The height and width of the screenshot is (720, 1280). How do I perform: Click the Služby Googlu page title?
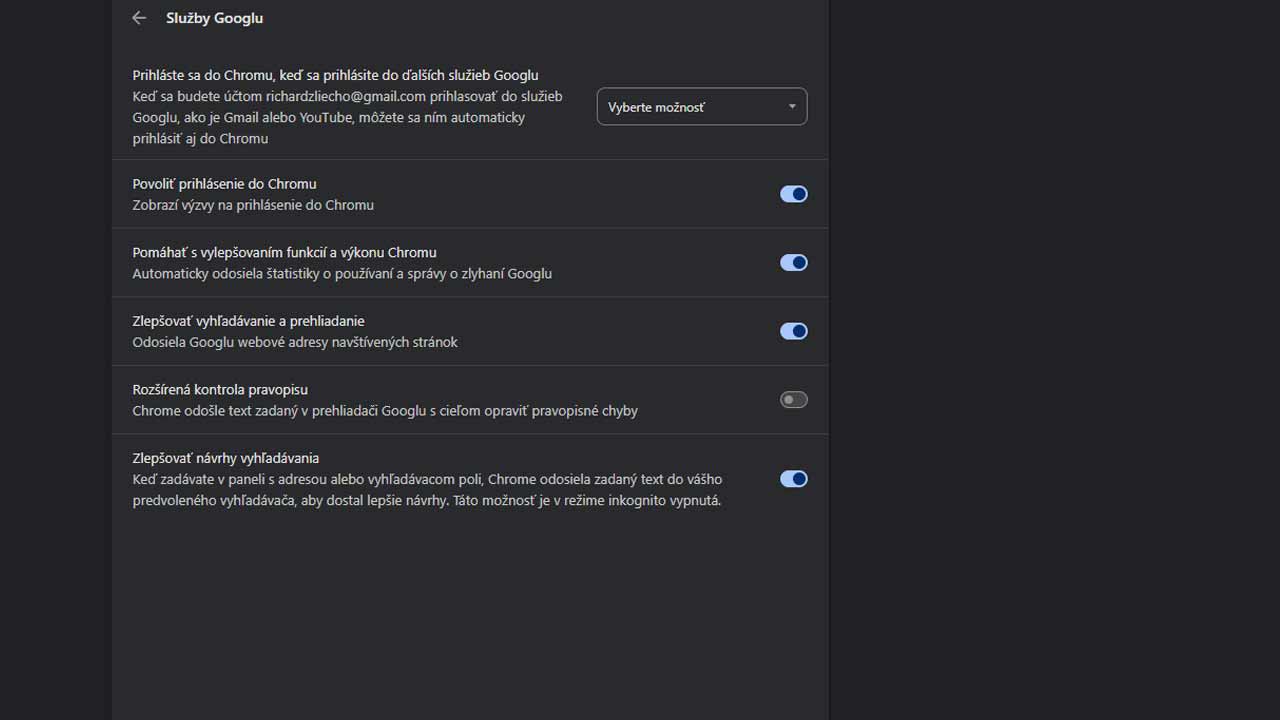[215, 18]
